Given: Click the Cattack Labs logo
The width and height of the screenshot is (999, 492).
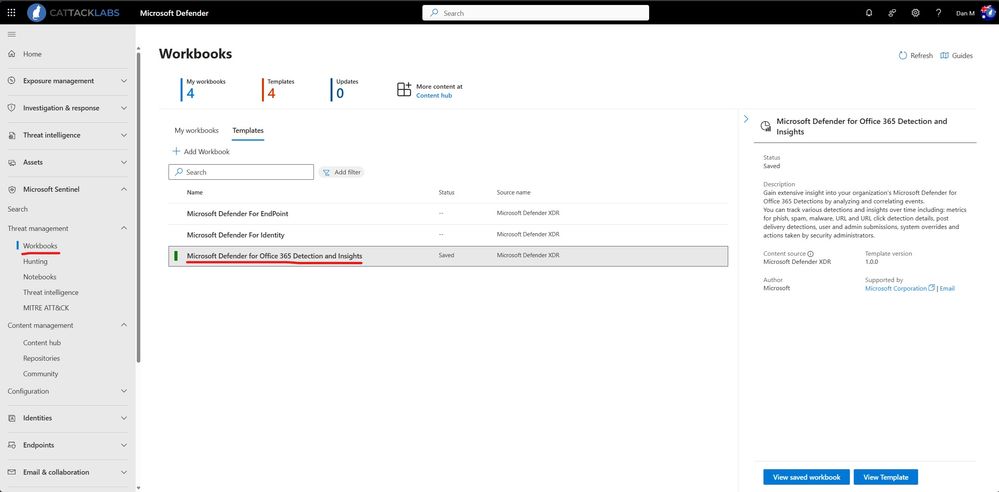Looking at the screenshot, I should (73, 13).
